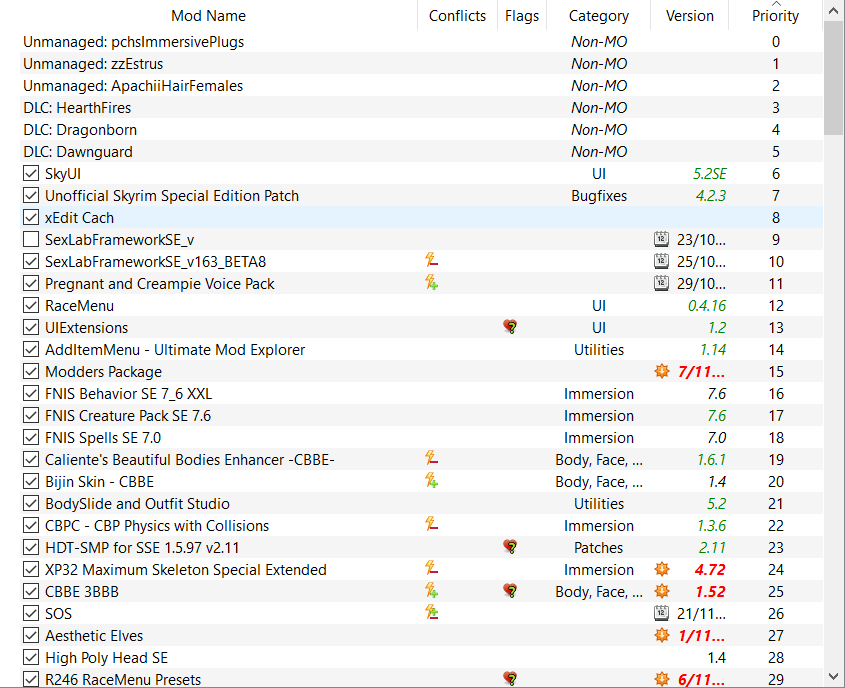Click the conflict icon for CBBE 3BBB

[431, 590]
